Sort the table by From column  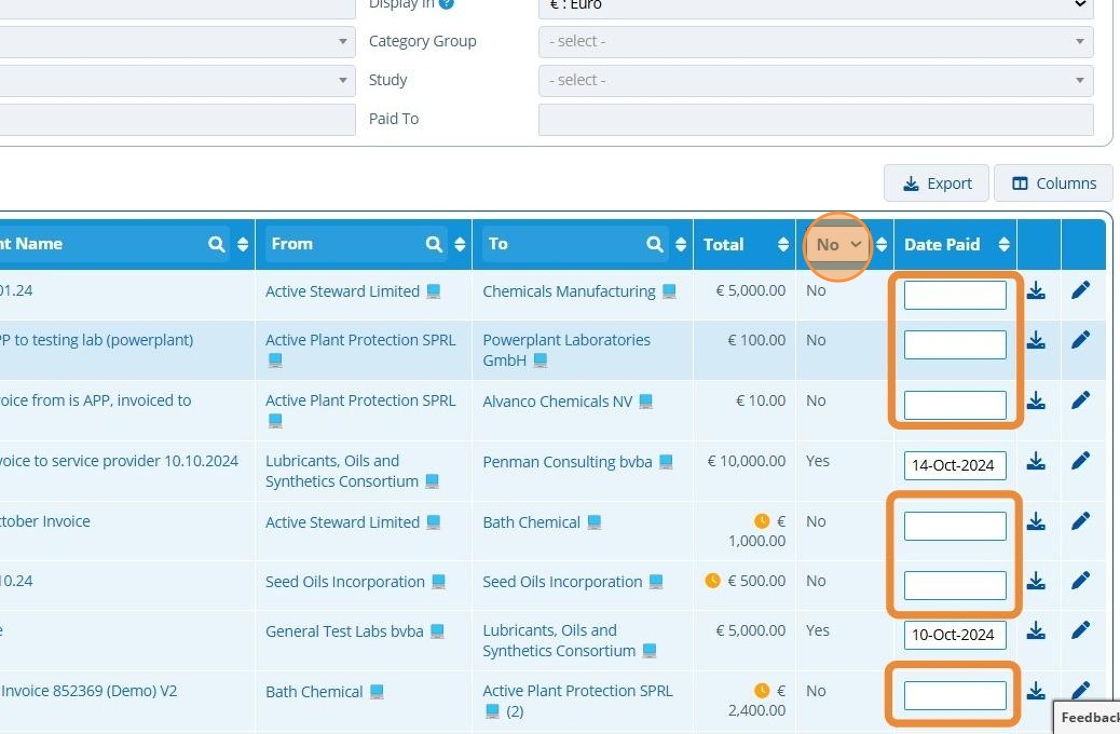(459, 244)
